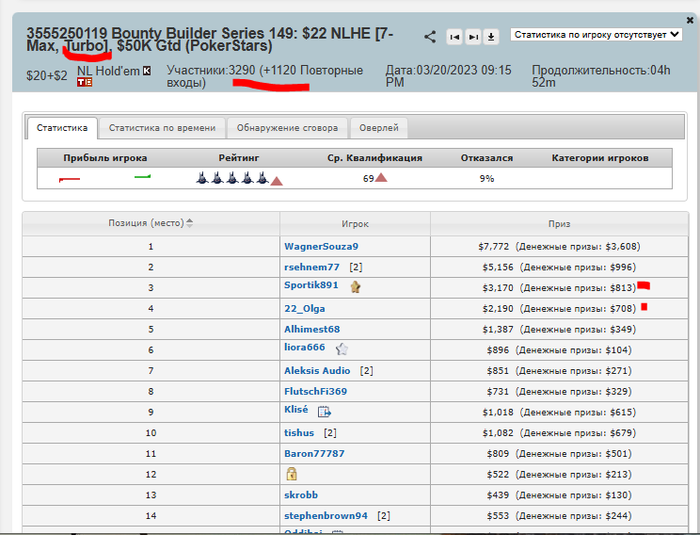Click the [2] re-entry marker beside stephenbrown94
This screenshot has width=700, height=535.
point(383,515)
